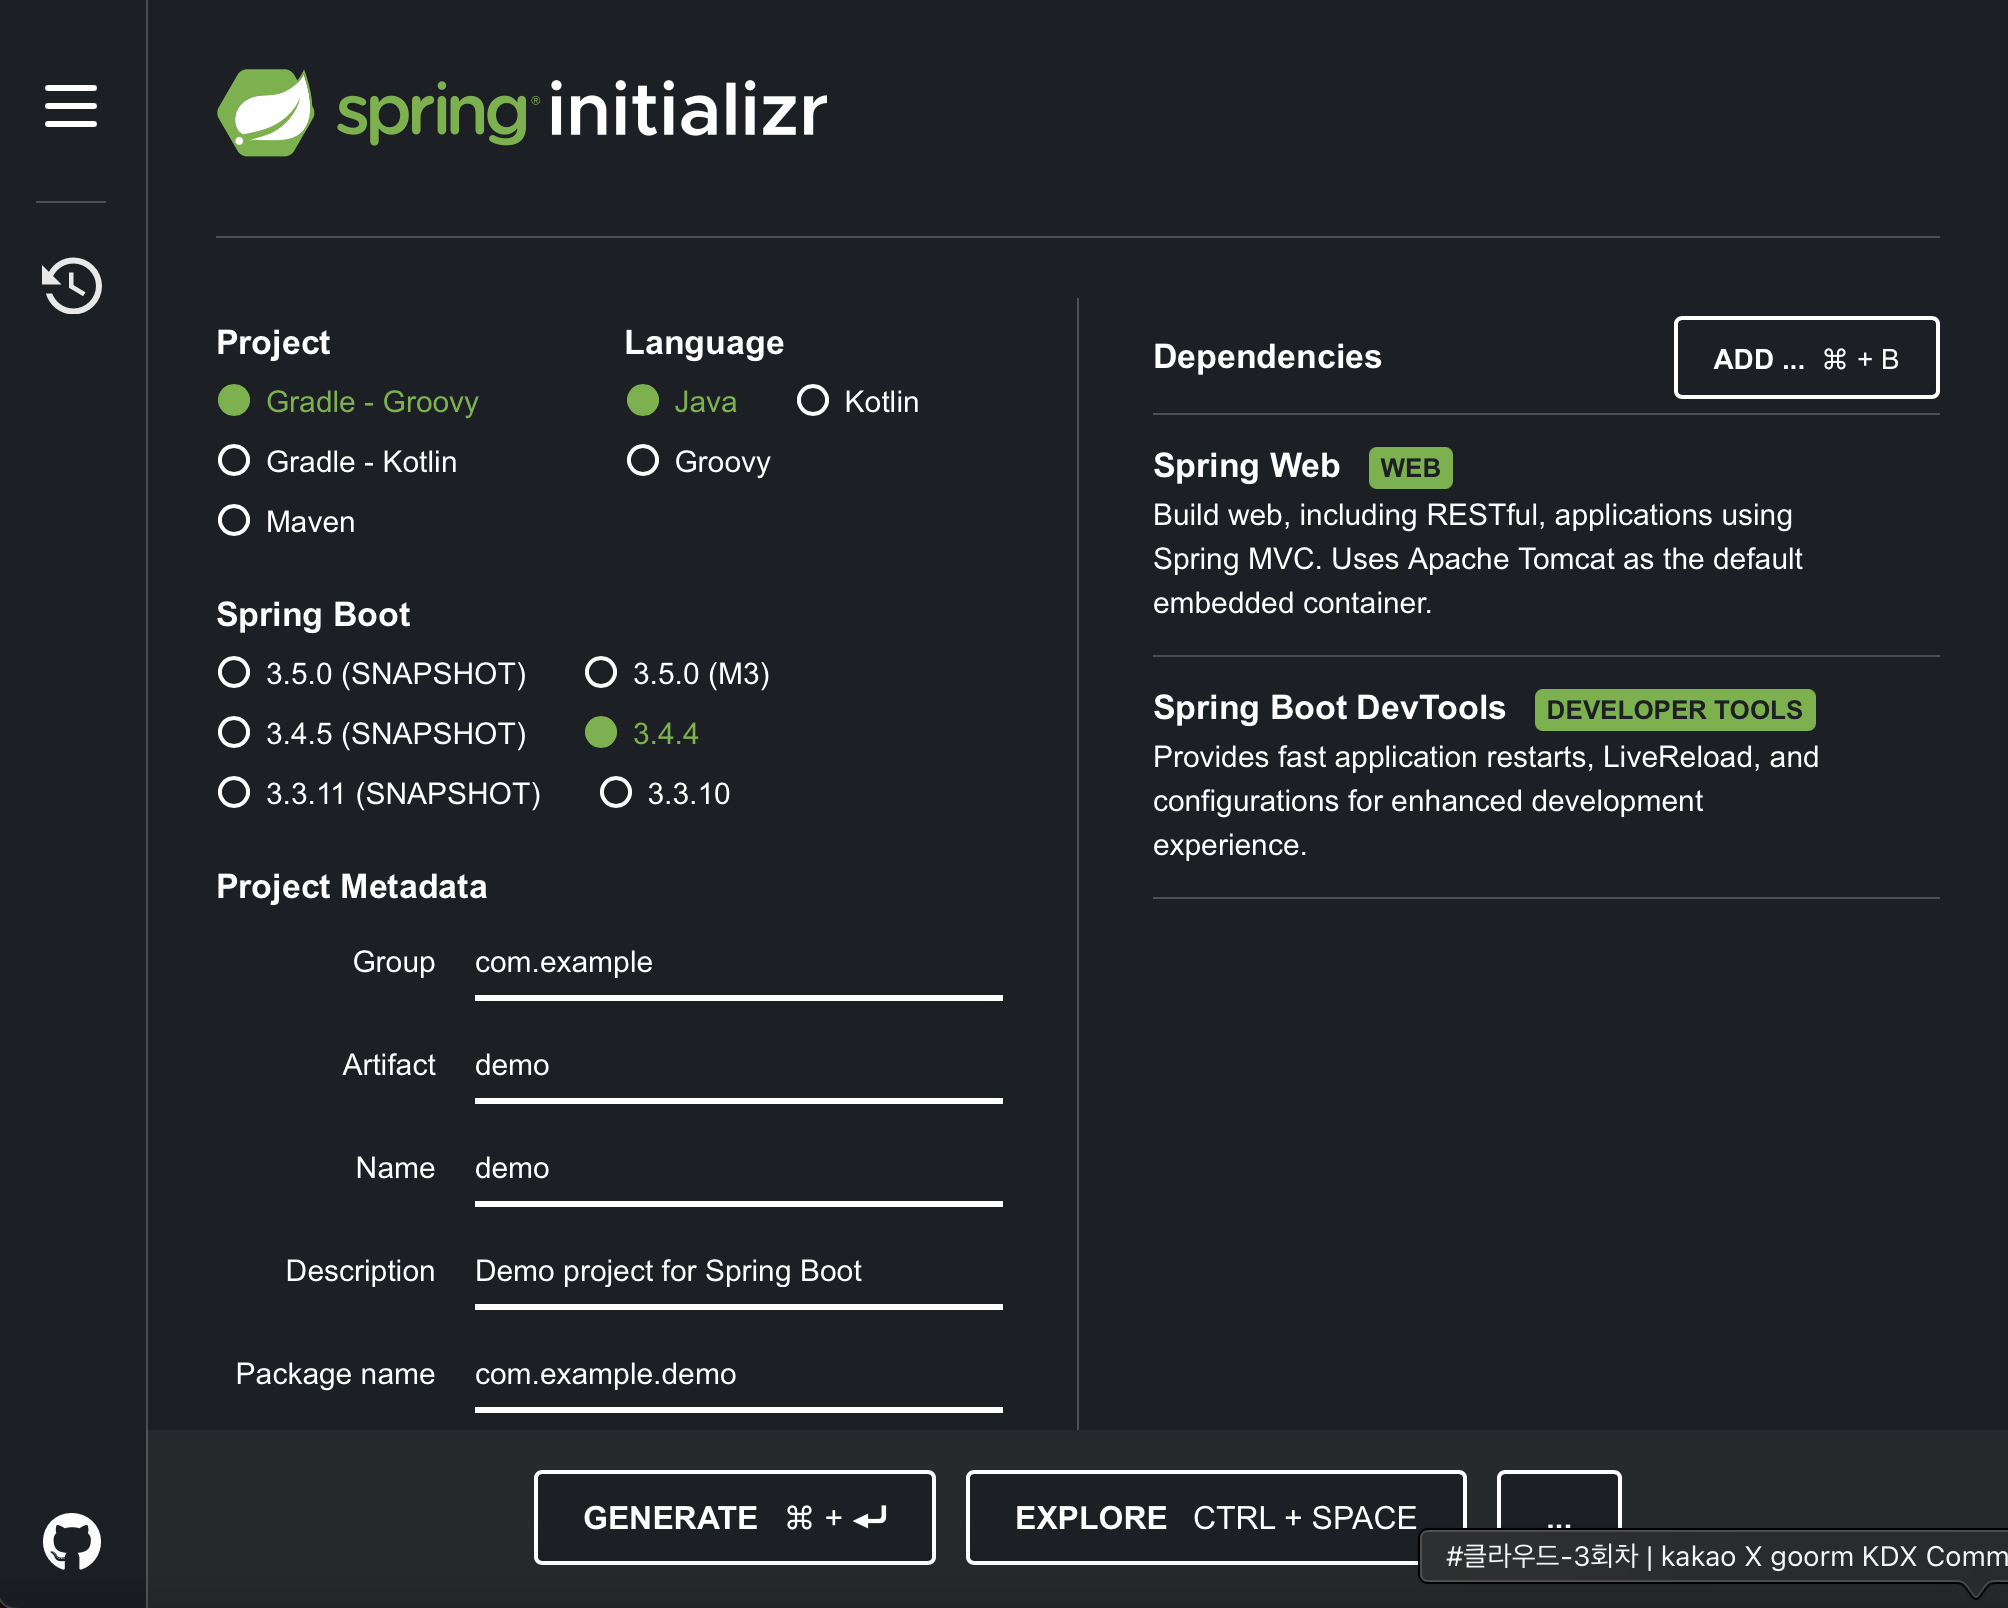Choose Kotlin as the language
2008x1608 pixels.
(858, 401)
